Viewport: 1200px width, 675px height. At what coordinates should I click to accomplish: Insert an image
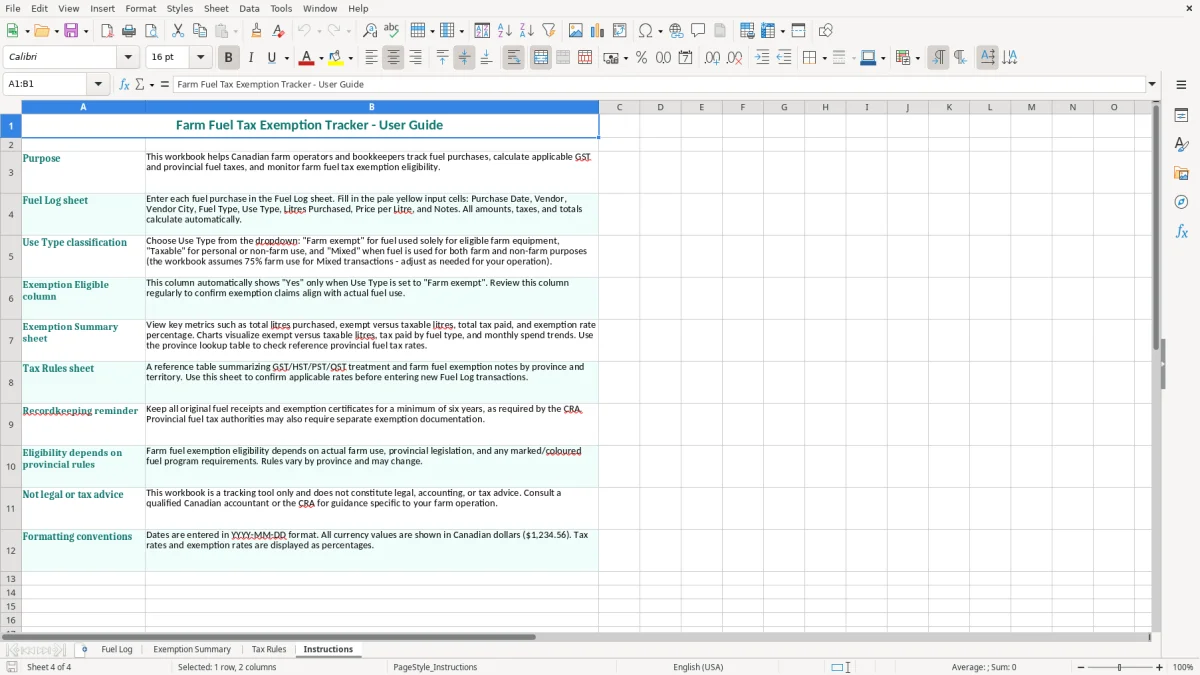click(x=576, y=31)
